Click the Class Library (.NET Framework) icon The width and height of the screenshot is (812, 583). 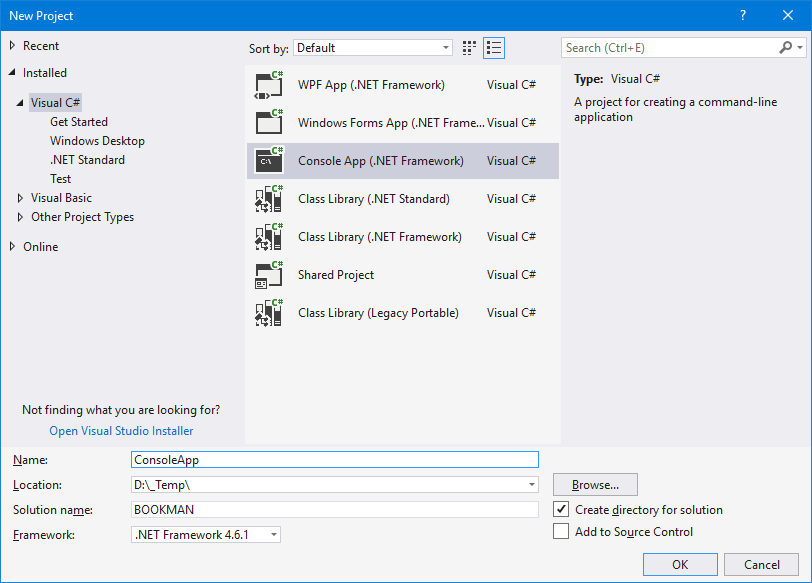[269, 237]
